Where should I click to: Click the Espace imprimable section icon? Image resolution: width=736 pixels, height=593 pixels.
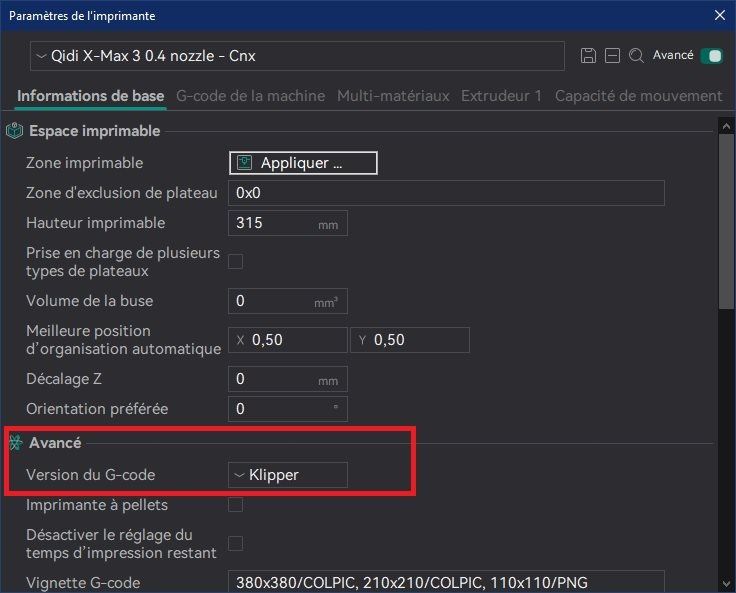(x=15, y=131)
